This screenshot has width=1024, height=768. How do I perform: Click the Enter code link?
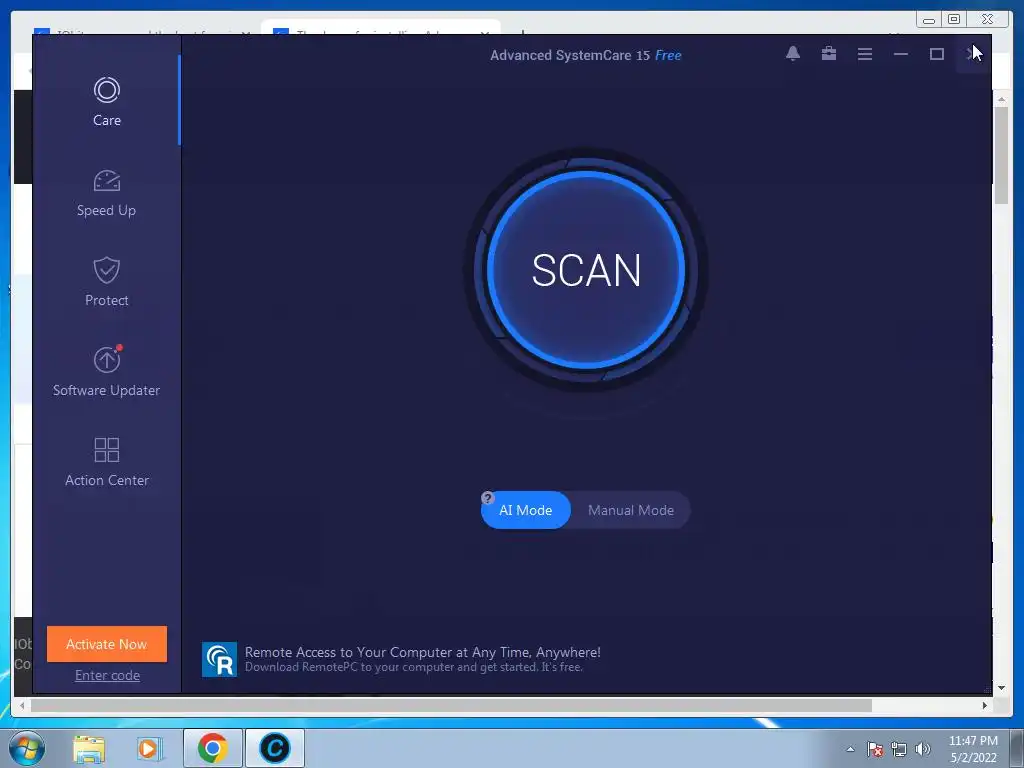coord(107,675)
